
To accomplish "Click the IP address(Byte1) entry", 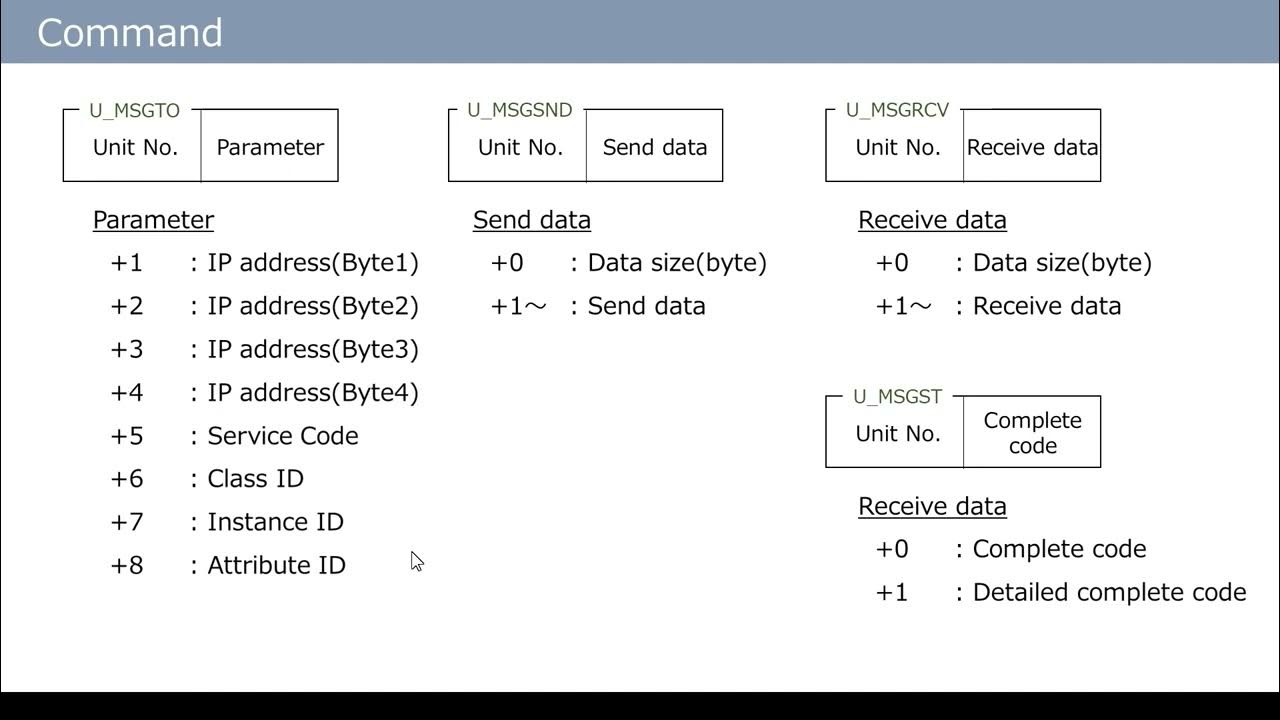I will click(312, 263).
